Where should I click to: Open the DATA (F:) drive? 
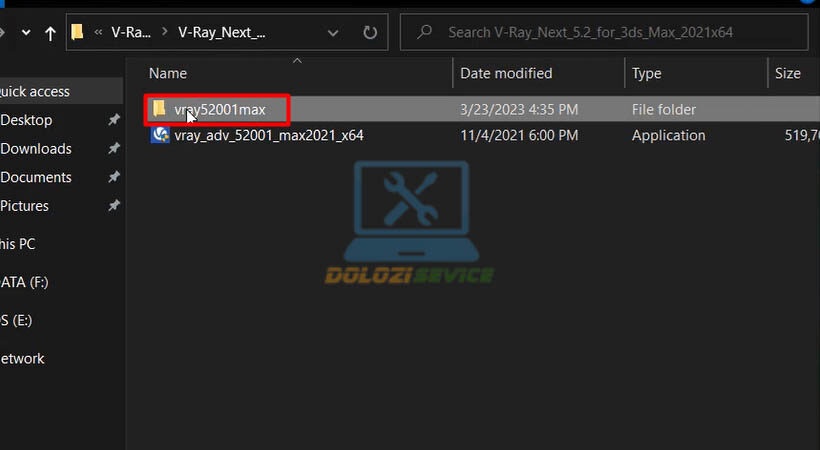coord(24,283)
